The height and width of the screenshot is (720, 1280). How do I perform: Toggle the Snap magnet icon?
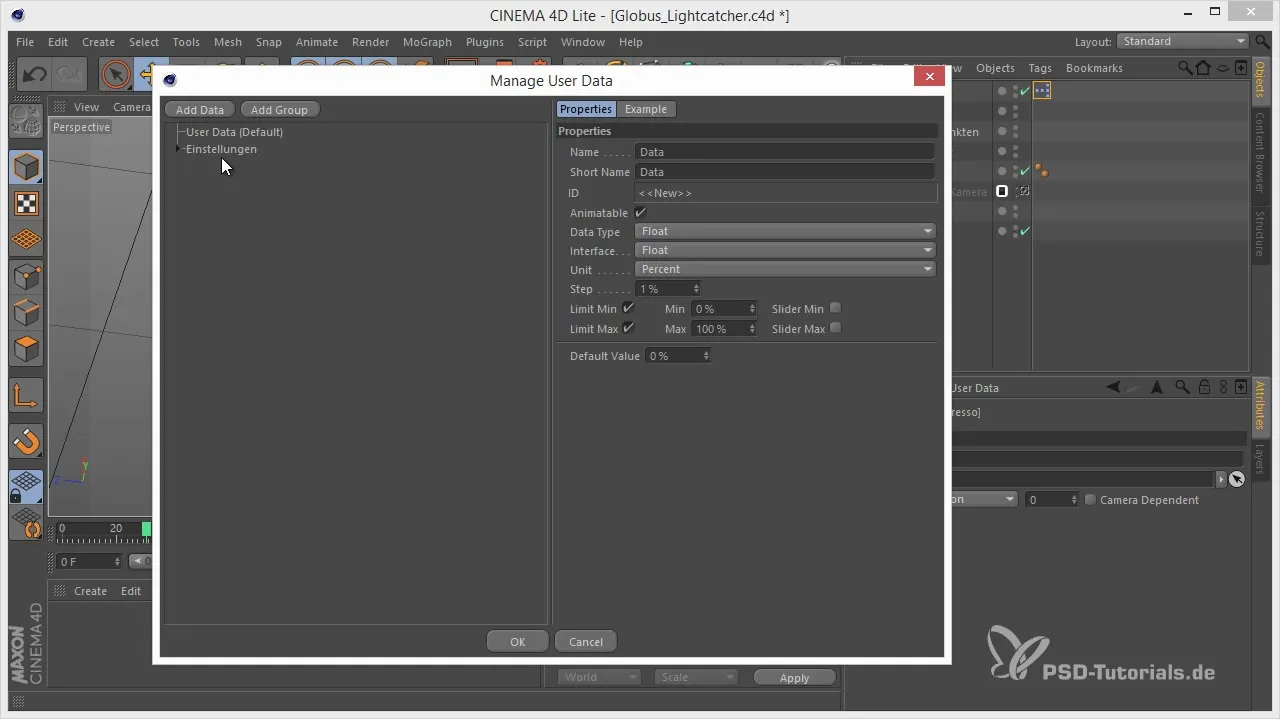pyautogui.click(x=26, y=441)
